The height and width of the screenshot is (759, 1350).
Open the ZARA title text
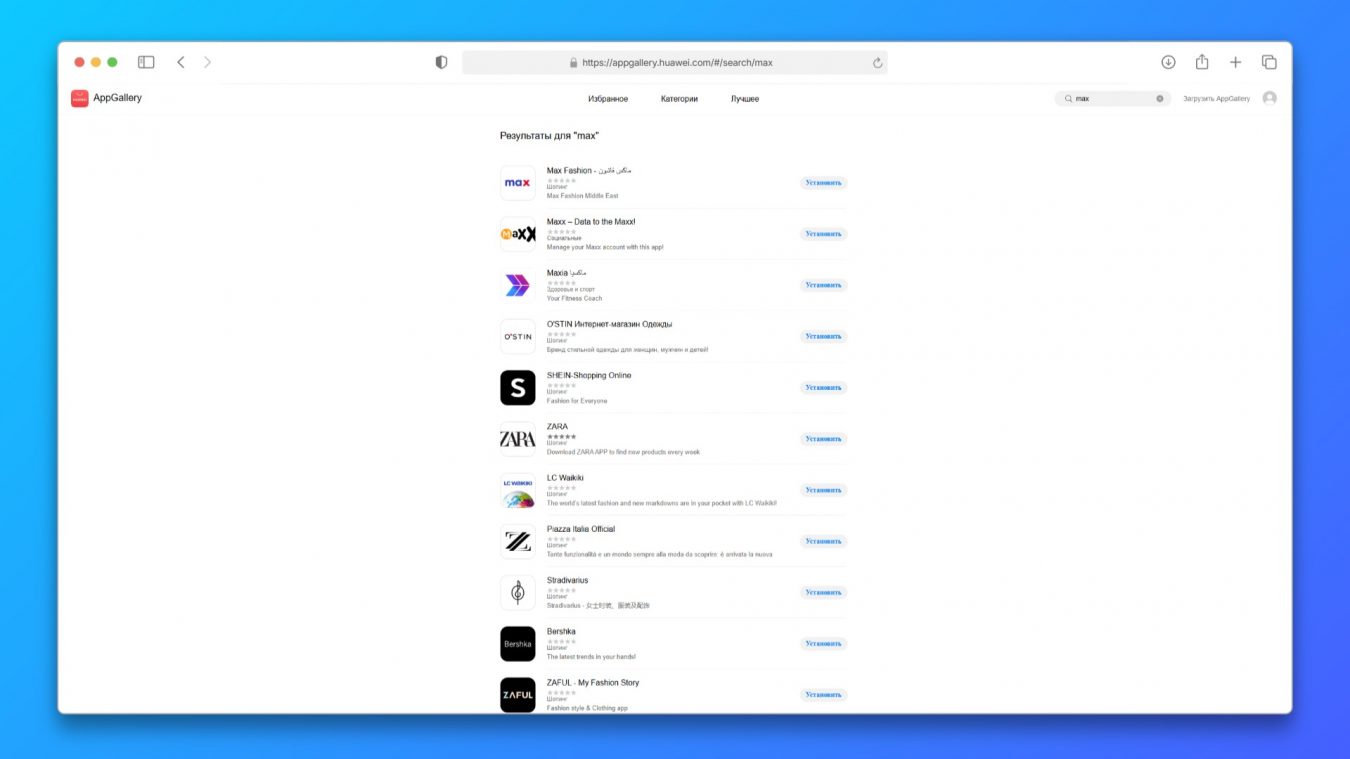557,427
